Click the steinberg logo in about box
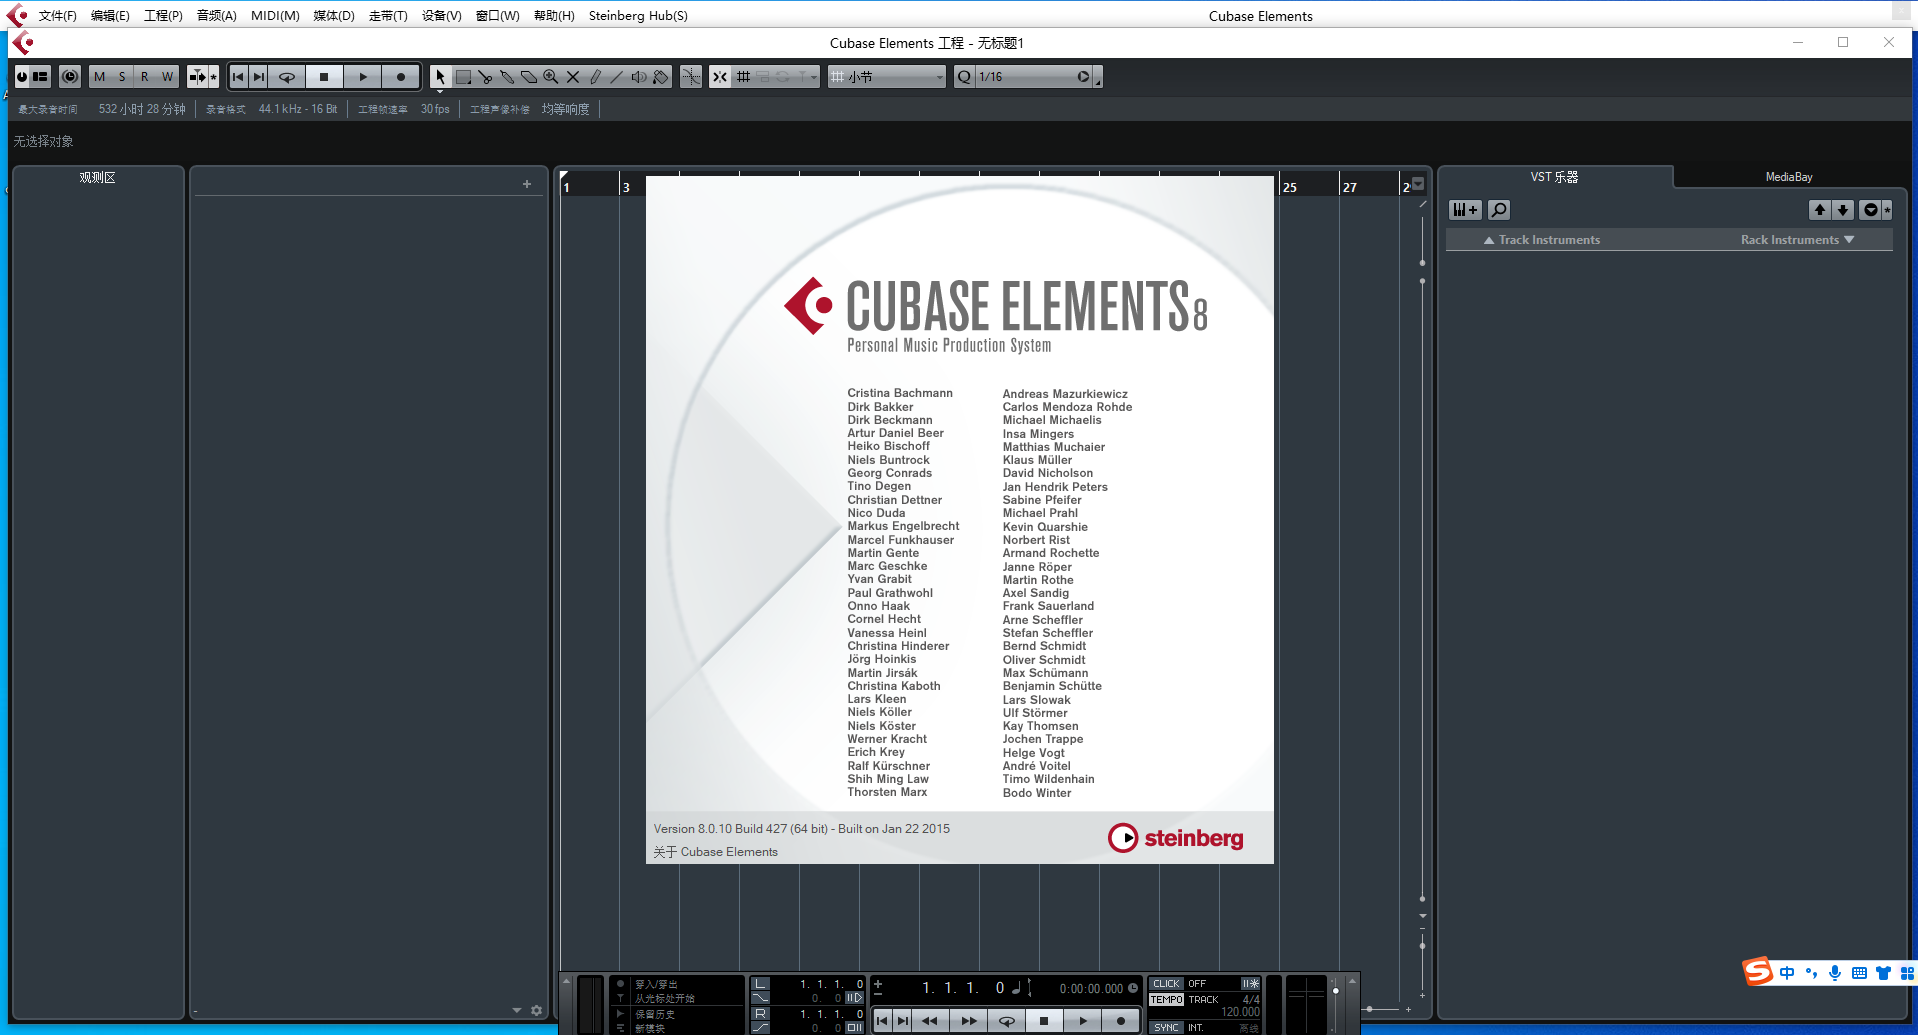 tap(1175, 838)
